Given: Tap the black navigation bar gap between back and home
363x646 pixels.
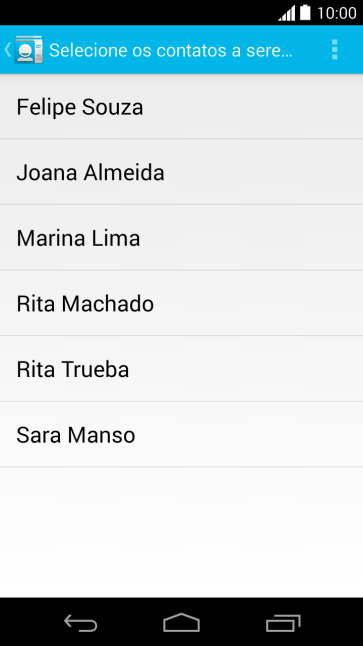Looking at the screenshot, I should (131, 623).
